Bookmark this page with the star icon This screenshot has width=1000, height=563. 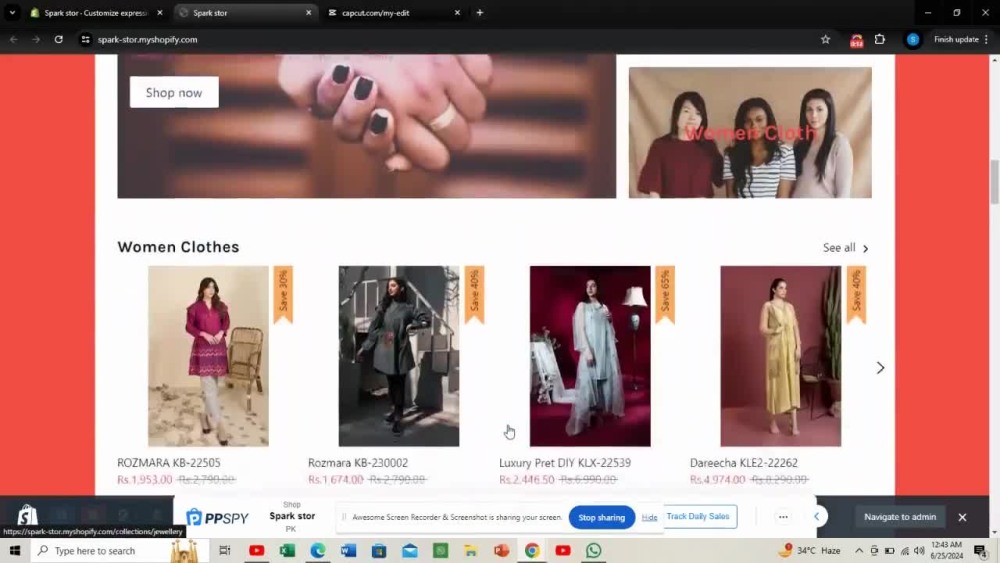point(825,40)
